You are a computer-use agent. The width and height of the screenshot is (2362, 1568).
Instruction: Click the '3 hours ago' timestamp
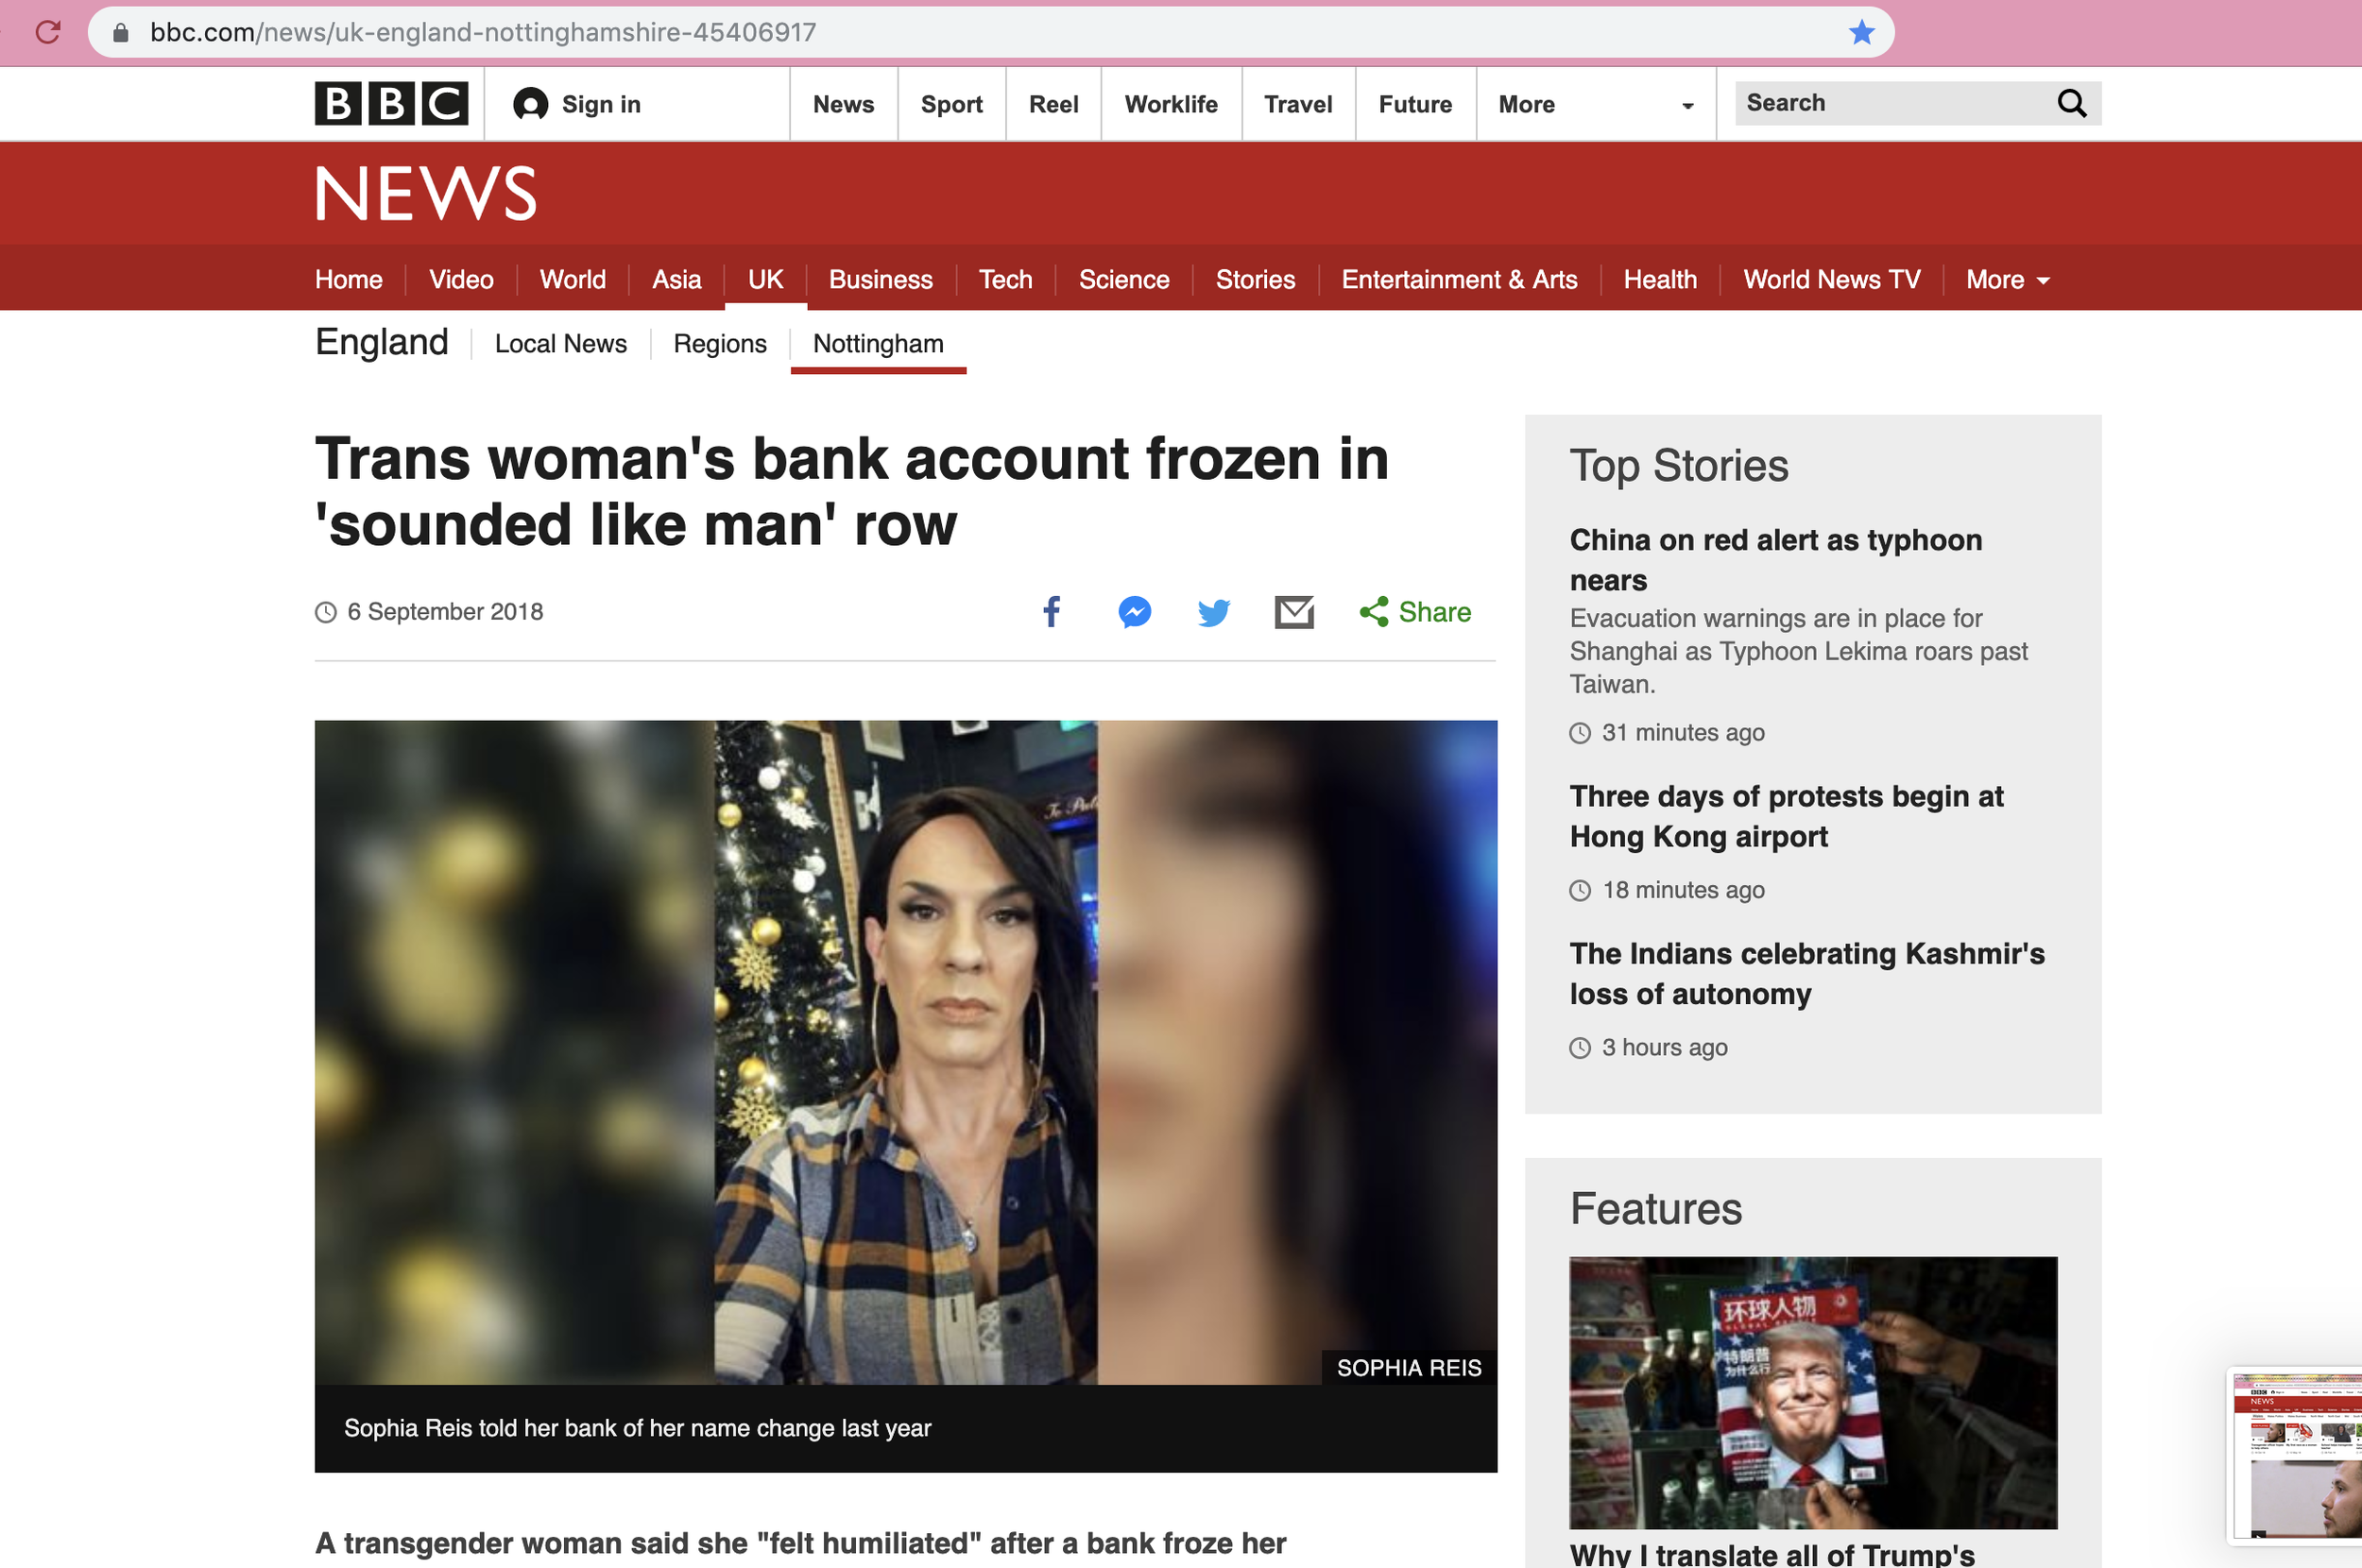(1664, 1048)
